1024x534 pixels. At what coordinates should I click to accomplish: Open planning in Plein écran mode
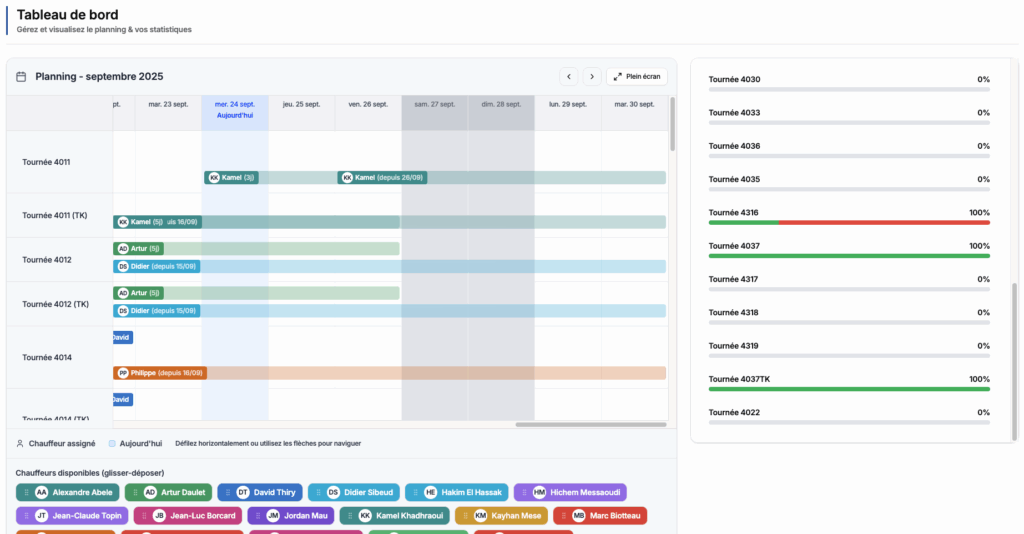[636, 76]
